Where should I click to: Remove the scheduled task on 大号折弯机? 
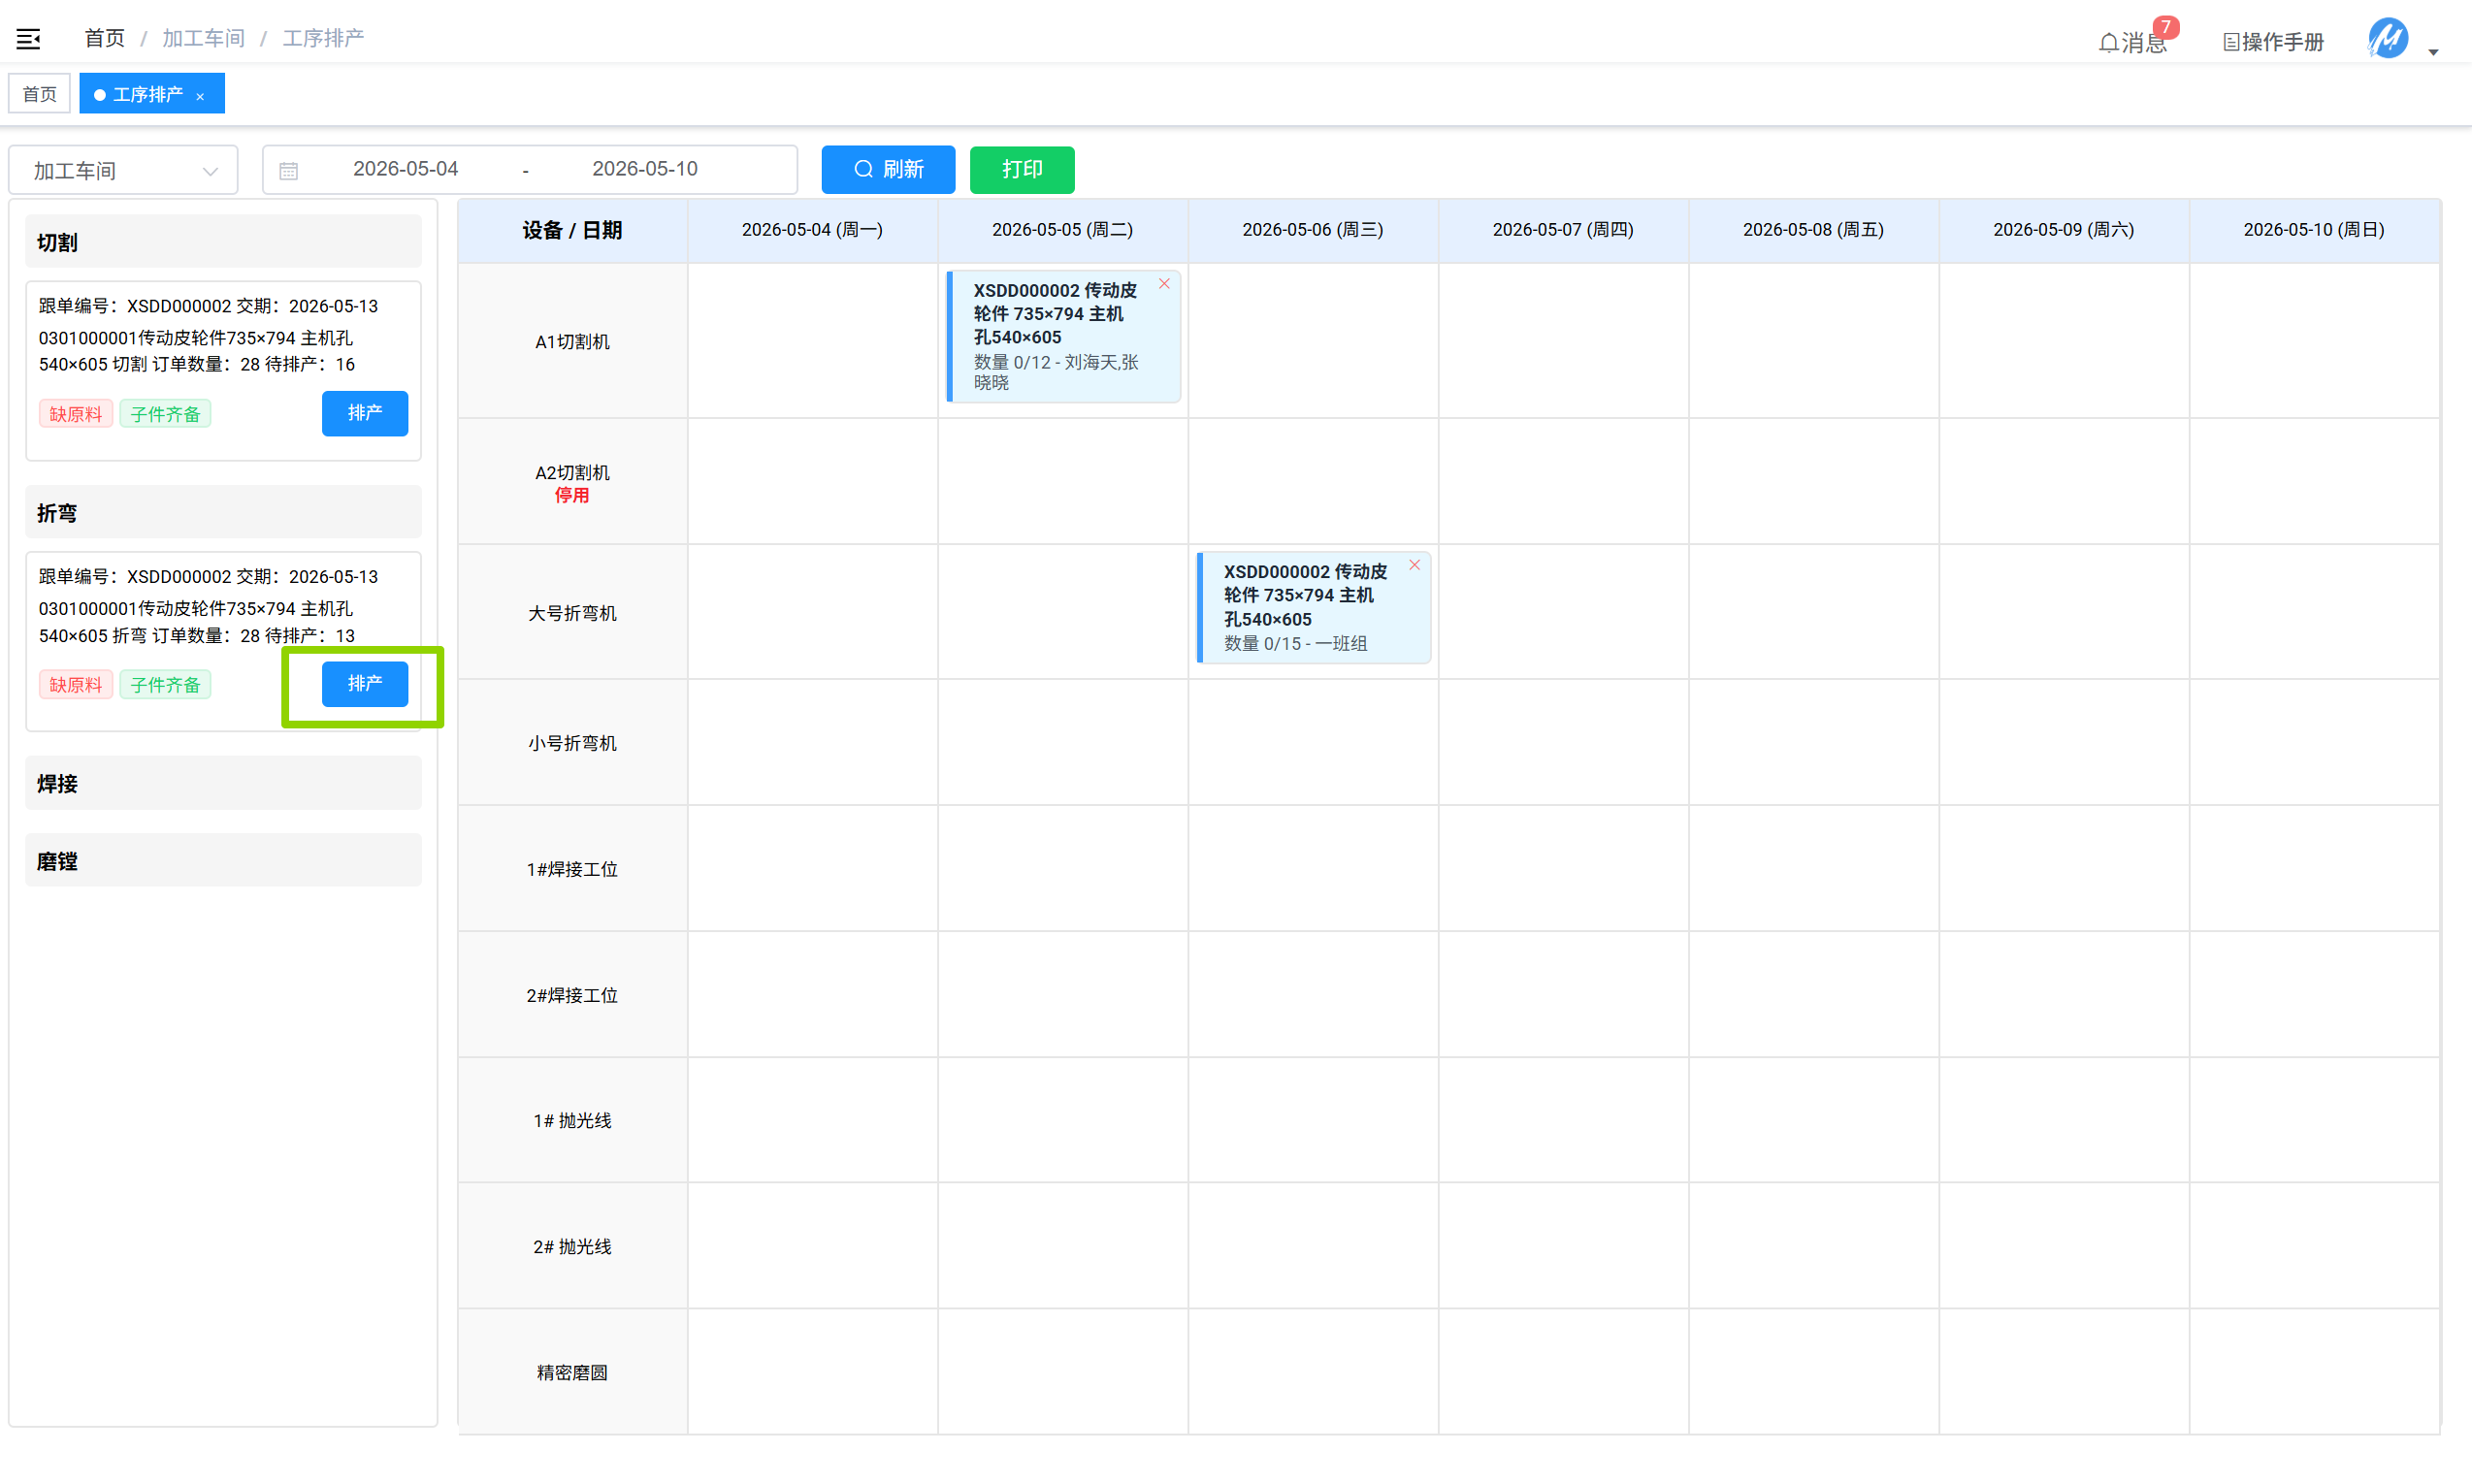click(1414, 565)
